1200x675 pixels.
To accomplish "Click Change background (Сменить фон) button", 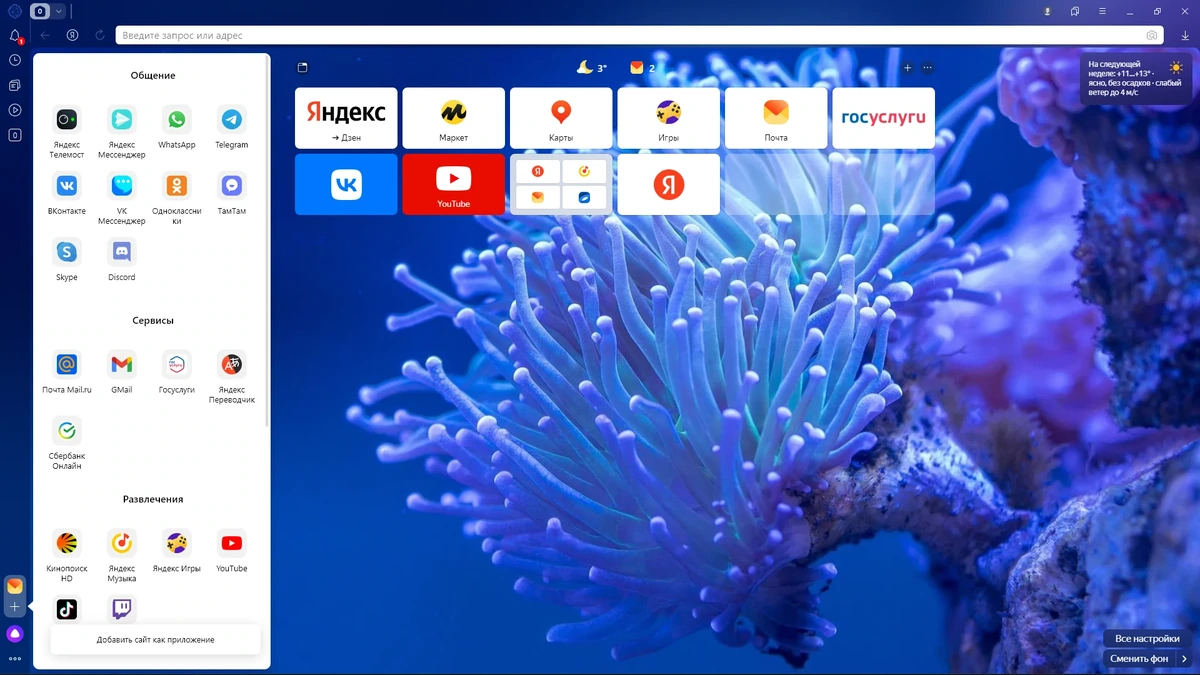I will [1139, 659].
